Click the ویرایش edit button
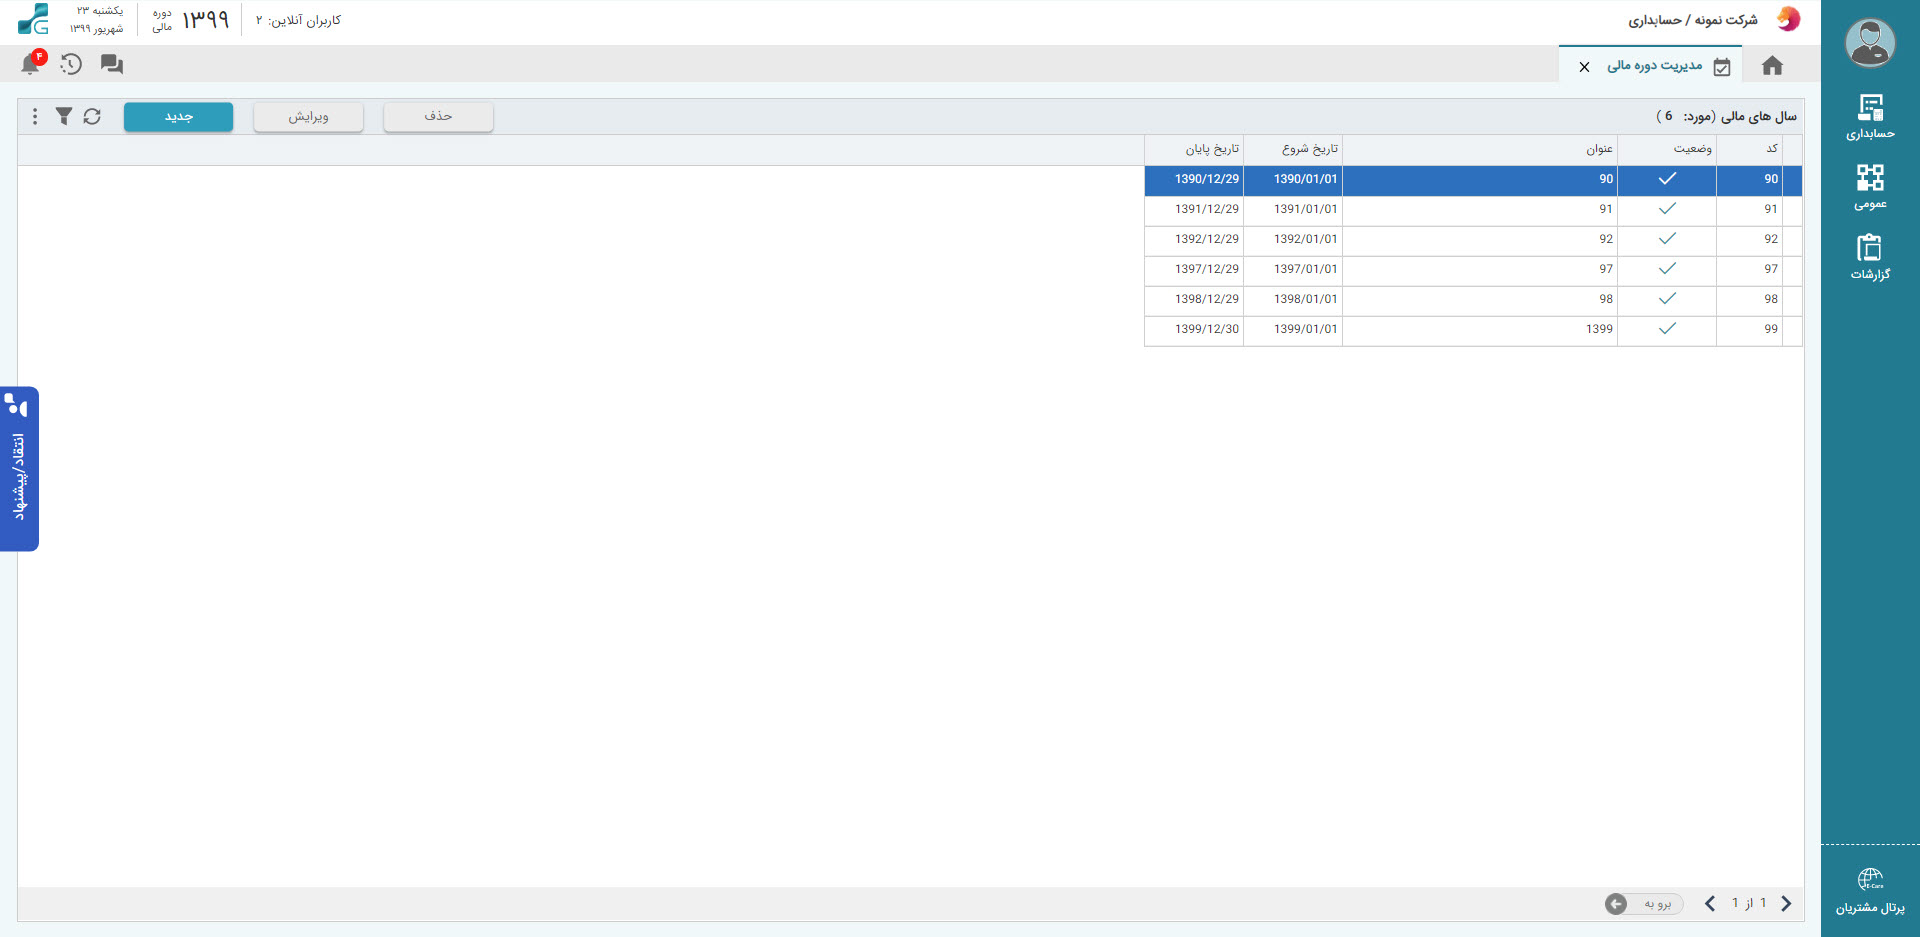The image size is (1920, 937). point(308,117)
